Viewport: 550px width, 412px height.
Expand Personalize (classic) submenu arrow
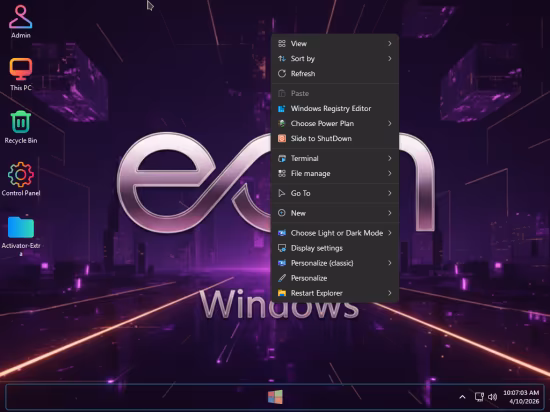coord(390,263)
